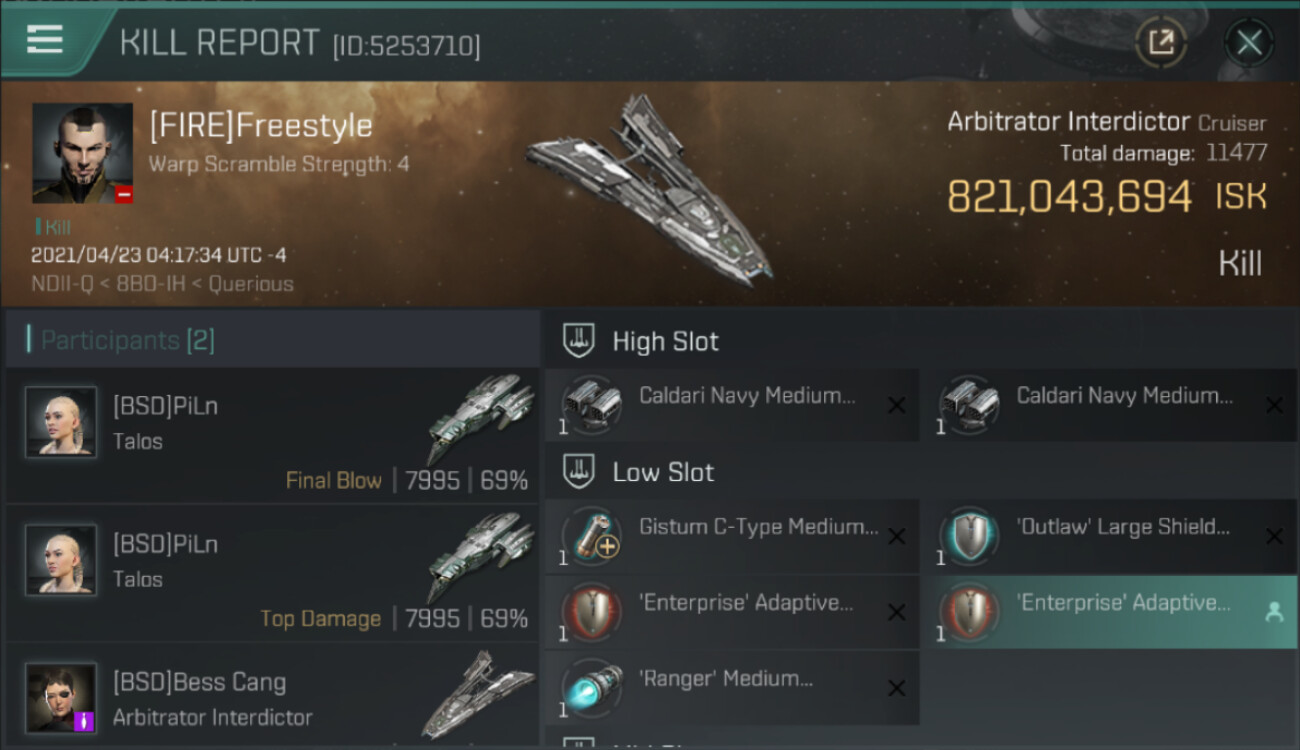Click the share kill report icon
This screenshot has height=750, width=1300.
click(1161, 42)
